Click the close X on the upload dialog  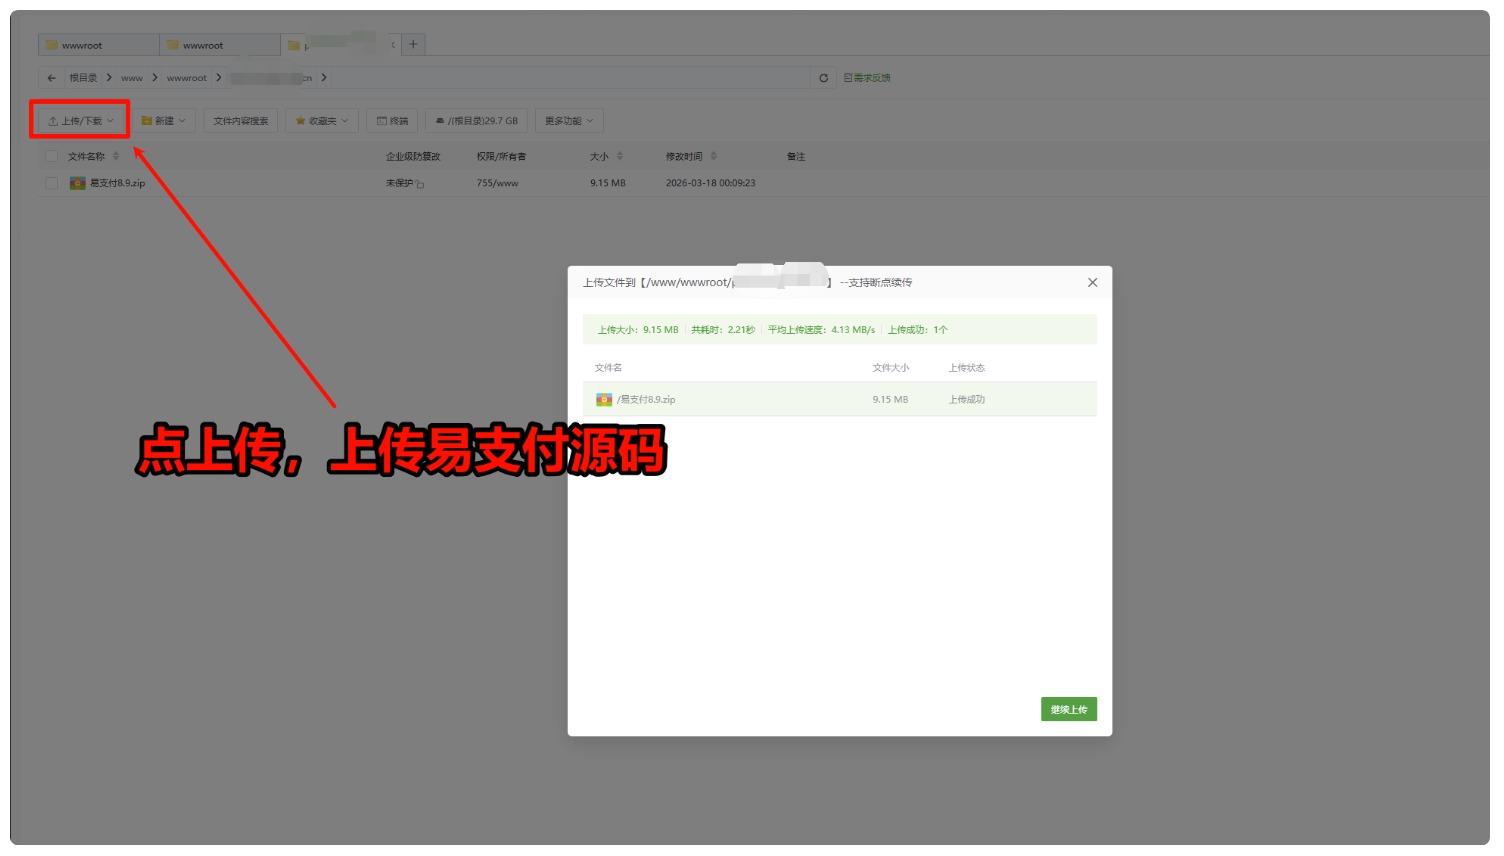coord(1091,282)
